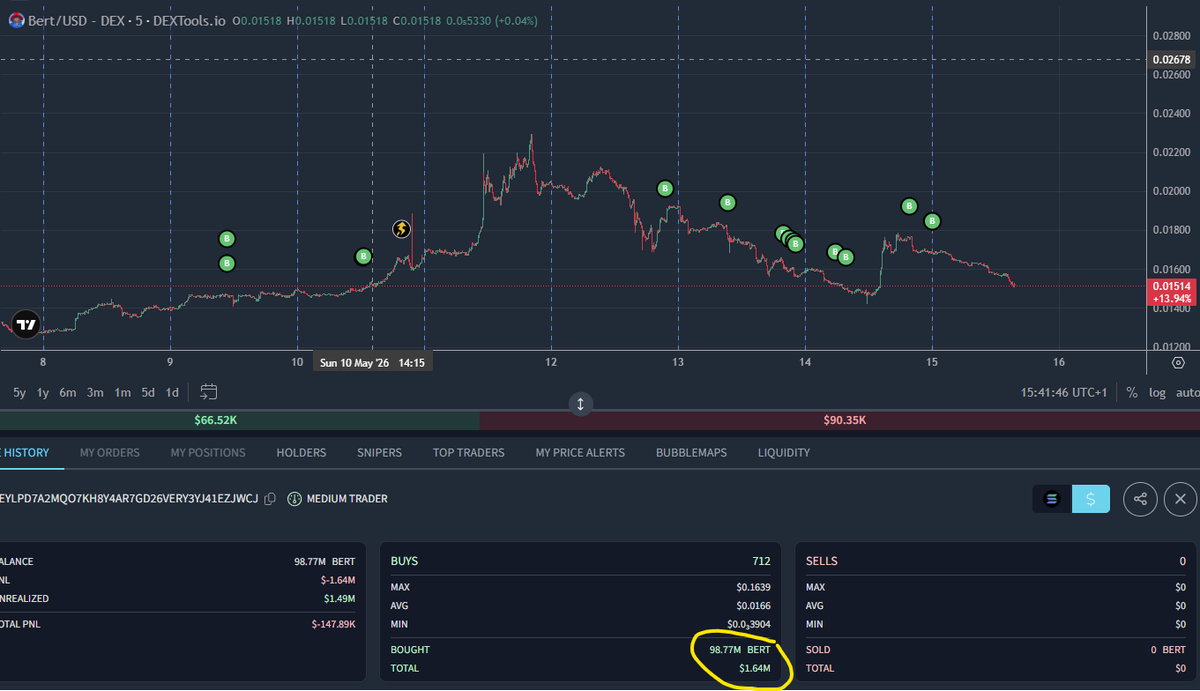
Task: Click the buys MAX value $0.1639
Action: point(753,587)
